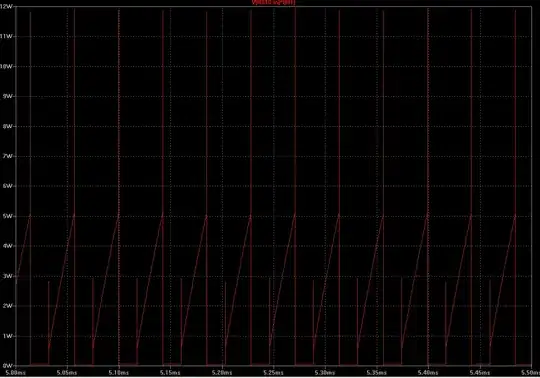
Task: Click the 5.05ms label on the time axis
Action: [x=67, y=373]
